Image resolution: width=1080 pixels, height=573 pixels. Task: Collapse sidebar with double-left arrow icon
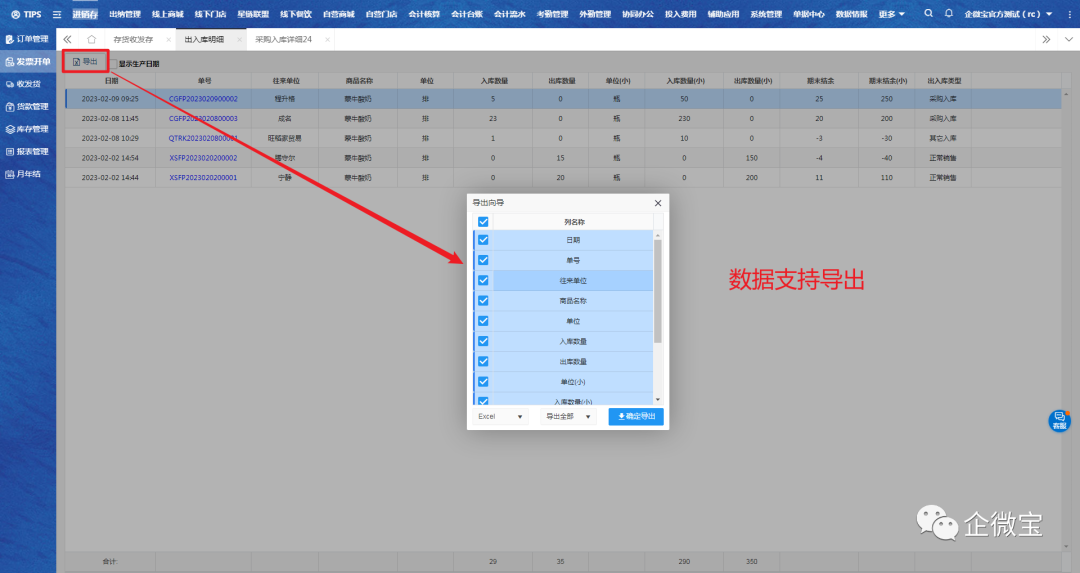(x=68, y=39)
